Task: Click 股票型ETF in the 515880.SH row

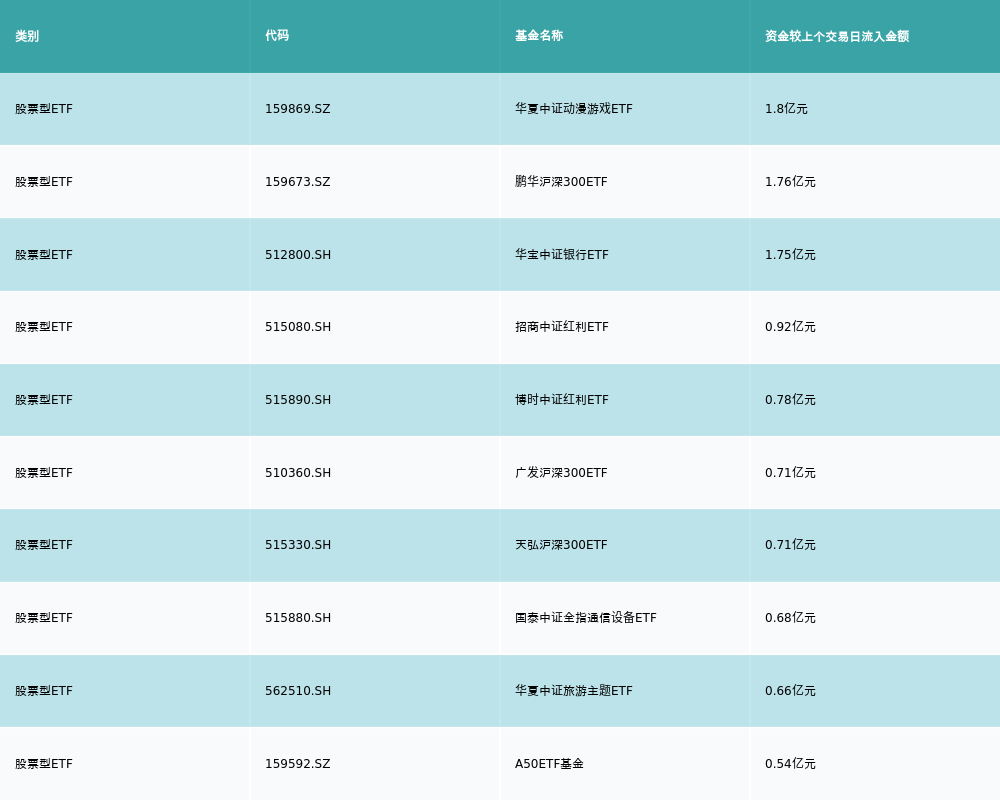Action: coord(44,618)
